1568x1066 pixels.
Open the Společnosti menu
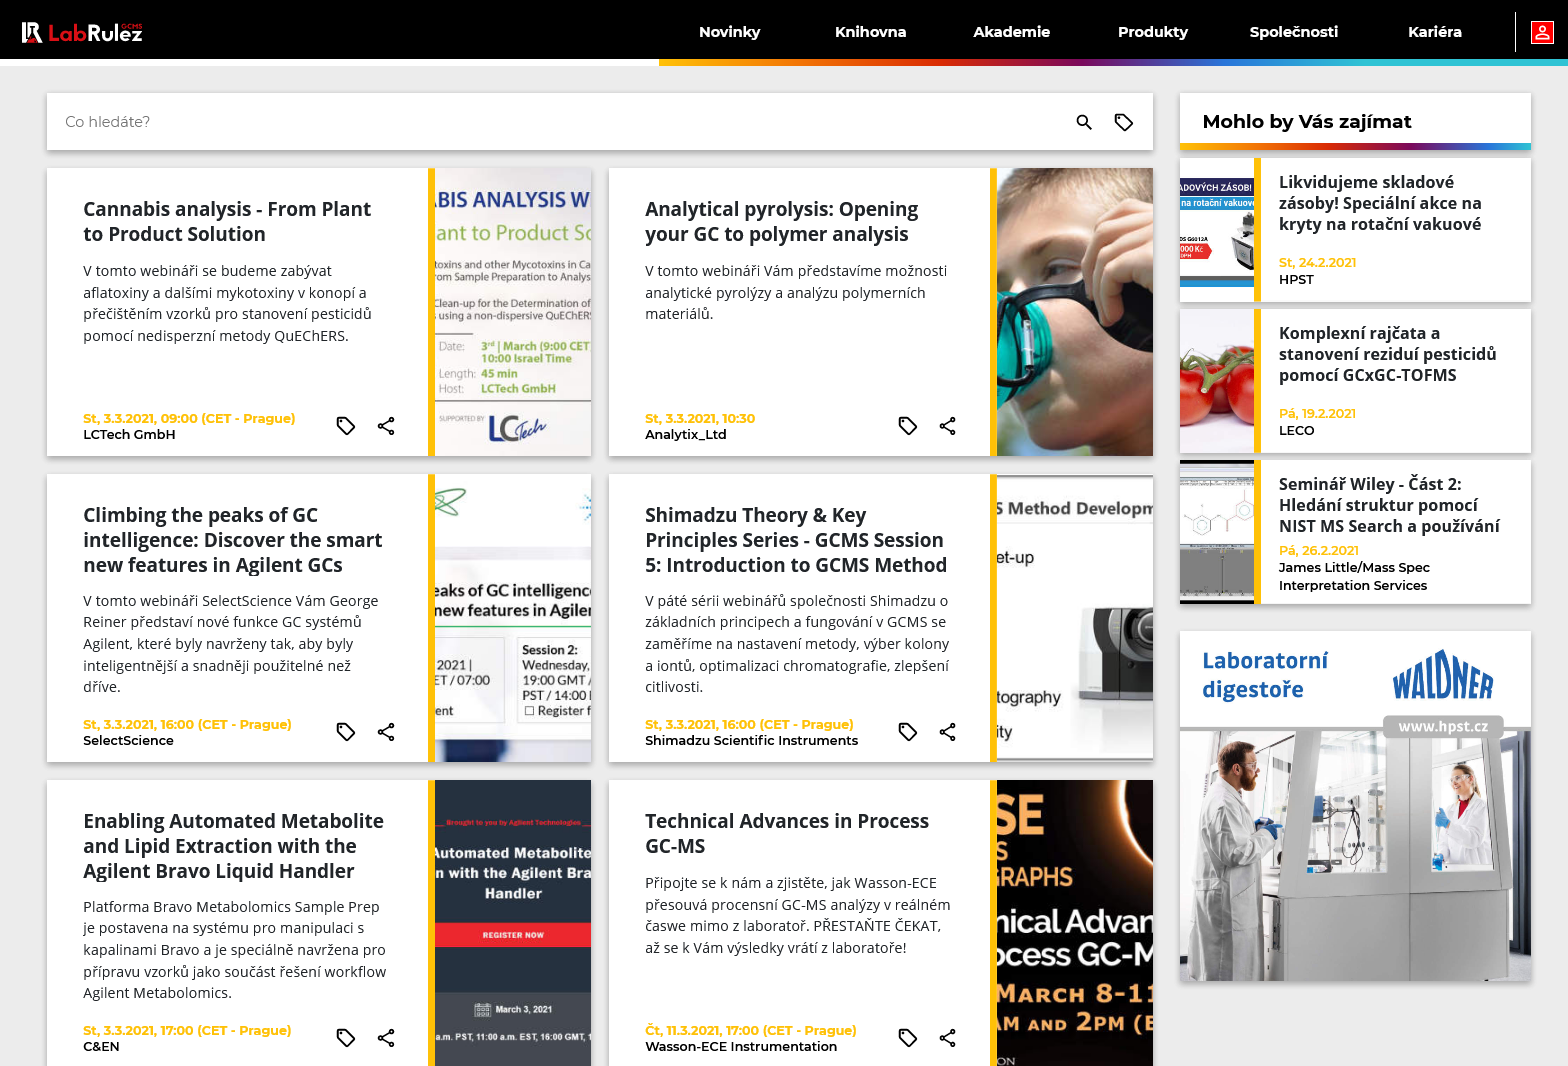click(1293, 32)
